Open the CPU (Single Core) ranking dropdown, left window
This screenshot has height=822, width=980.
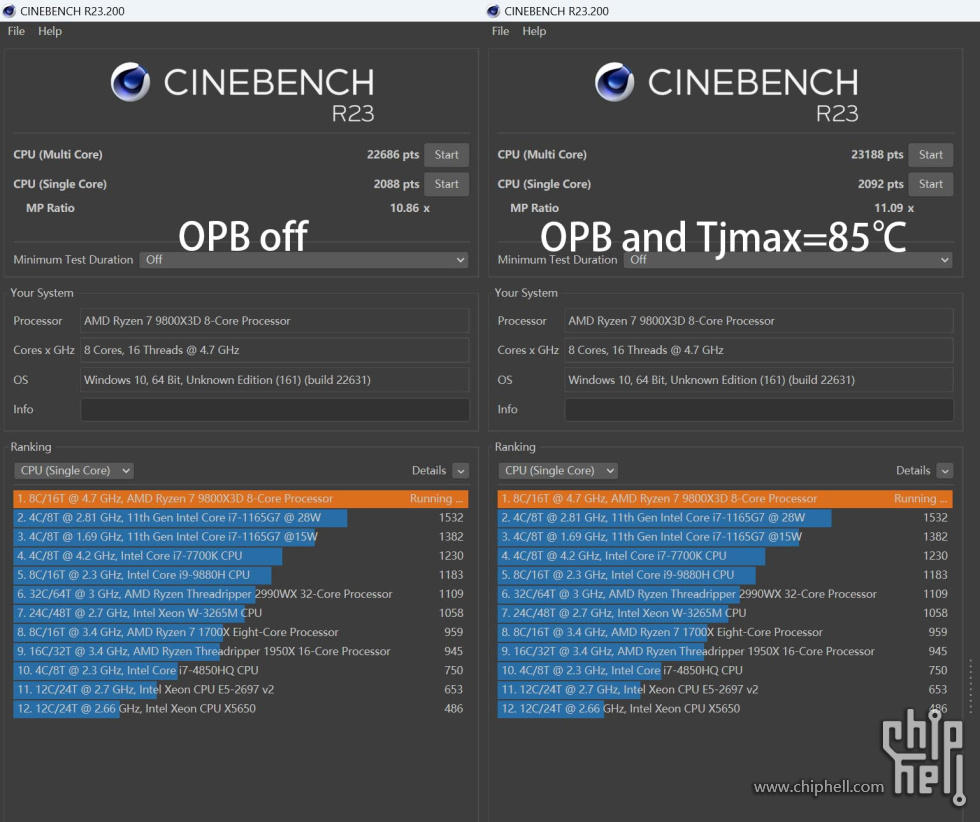point(74,471)
